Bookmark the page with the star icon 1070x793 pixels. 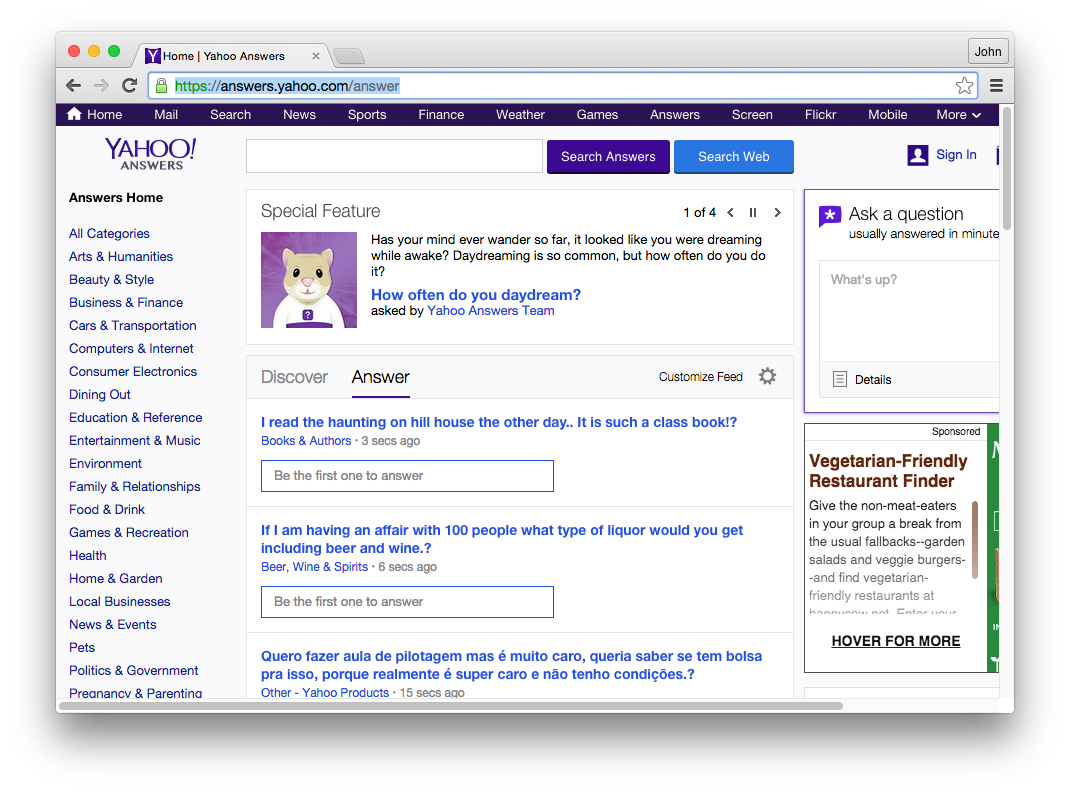(x=964, y=85)
